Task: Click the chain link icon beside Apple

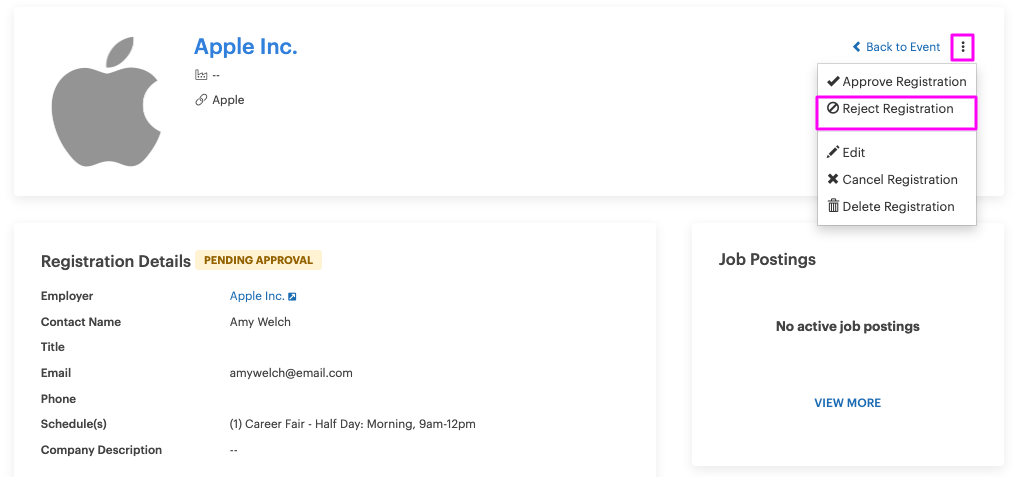Action: point(201,100)
